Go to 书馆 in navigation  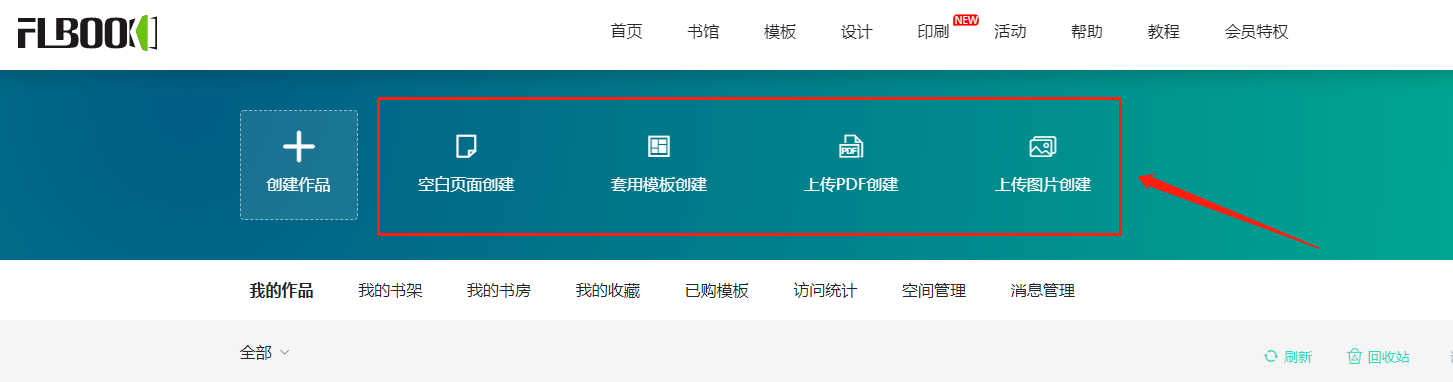pyautogui.click(x=703, y=31)
